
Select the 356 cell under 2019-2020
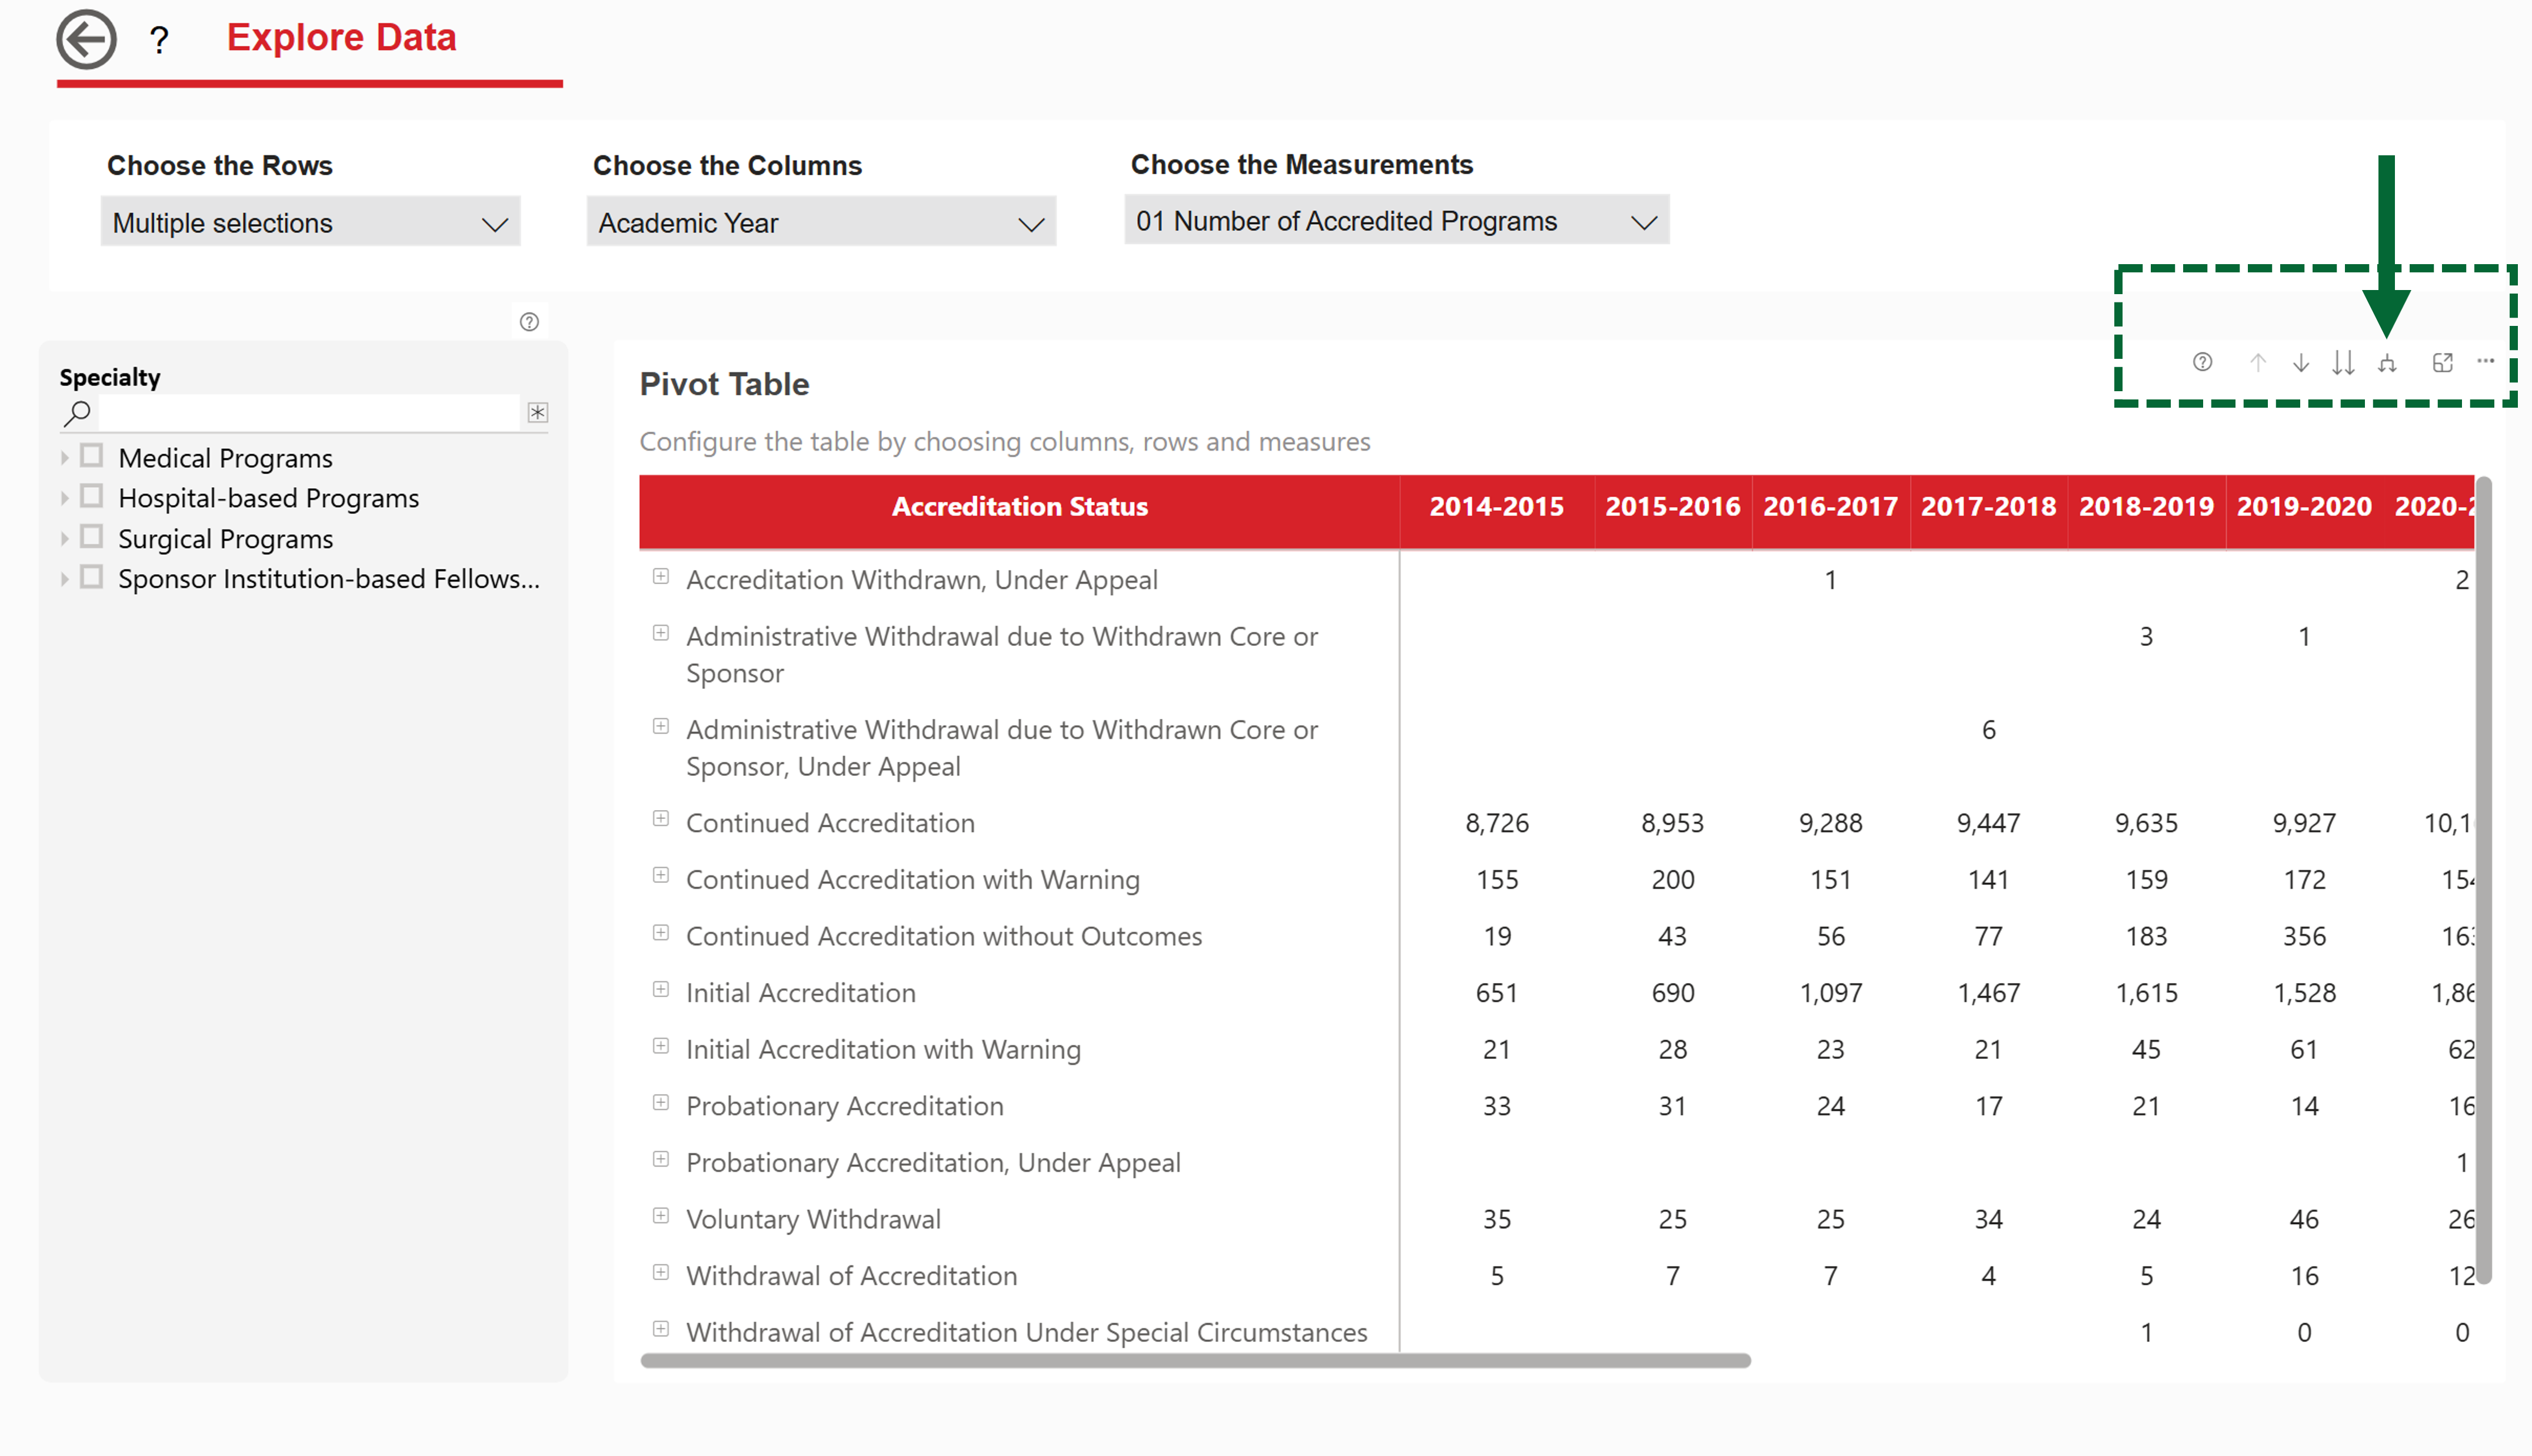2304,936
